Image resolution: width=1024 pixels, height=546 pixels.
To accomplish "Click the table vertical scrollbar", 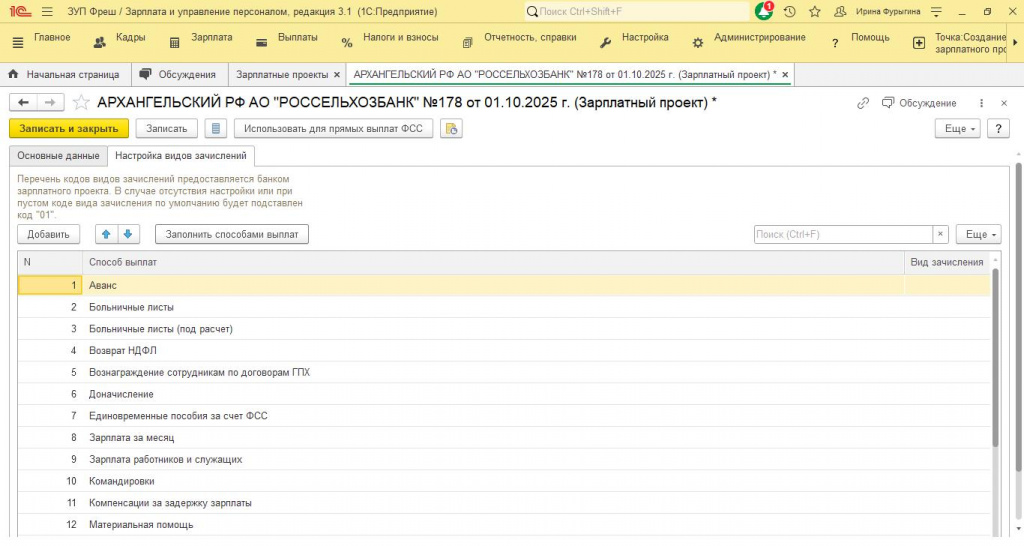I will click(x=996, y=356).
